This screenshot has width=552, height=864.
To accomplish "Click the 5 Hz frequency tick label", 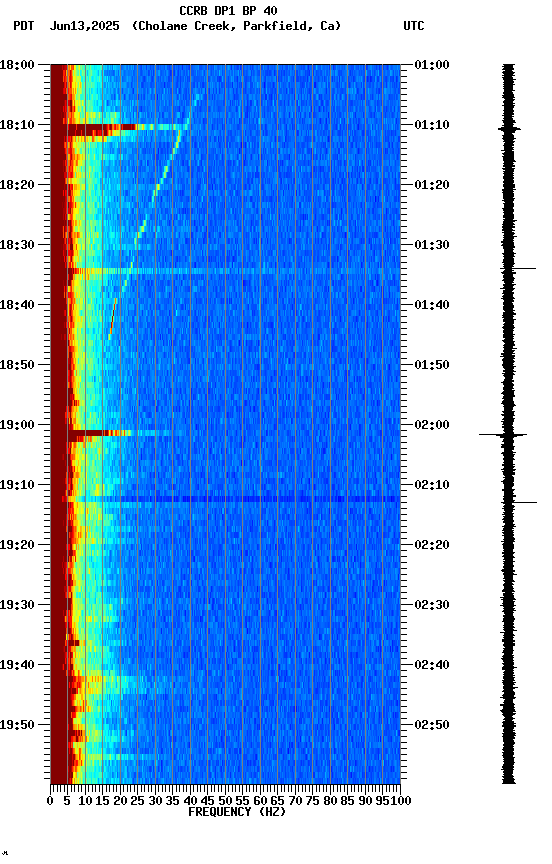I will 67,801.
